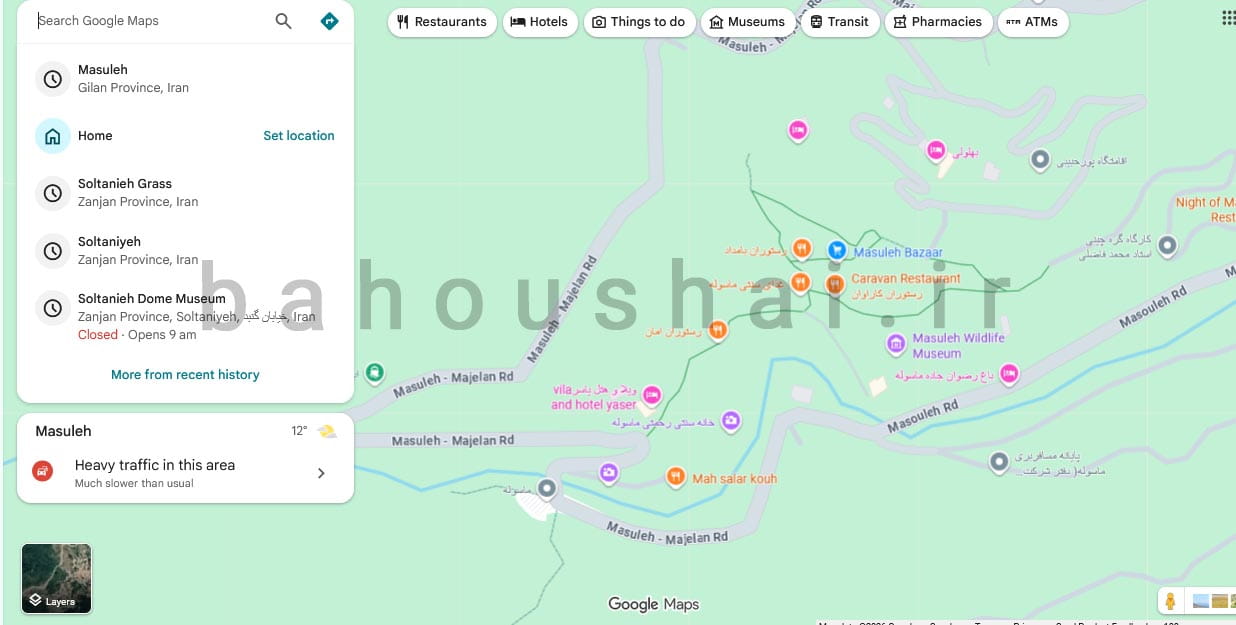Screen dimensions: 1236x625
Task: Click the clock icon beside Masuleh history entry
Action: pyautogui.click(x=53, y=79)
